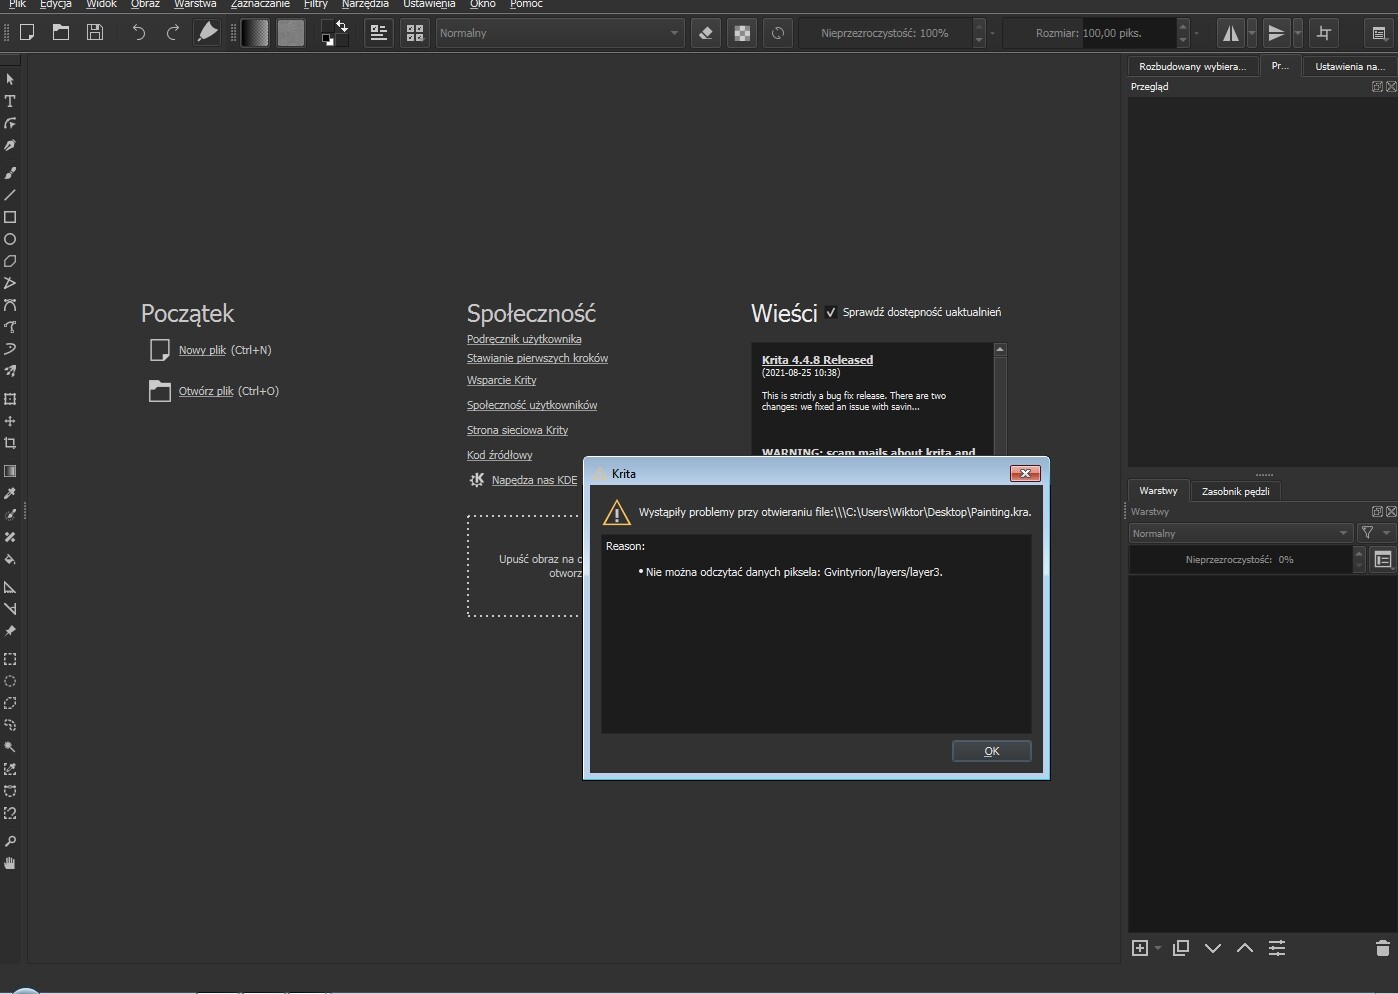Screen dimensions: 1398x994
Task: Toggle eraser mode in the toolbar
Action: click(x=706, y=33)
